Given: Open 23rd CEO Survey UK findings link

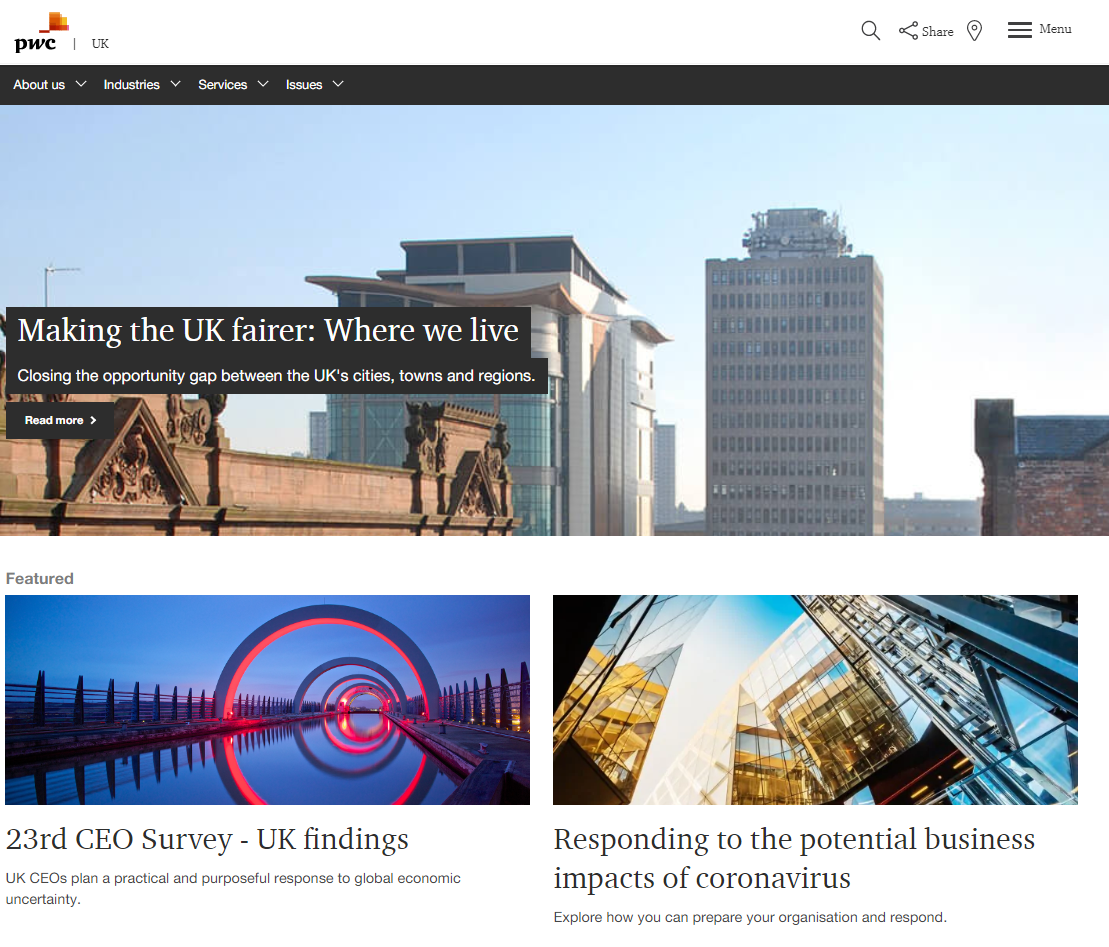Looking at the screenshot, I should click(x=207, y=839).
